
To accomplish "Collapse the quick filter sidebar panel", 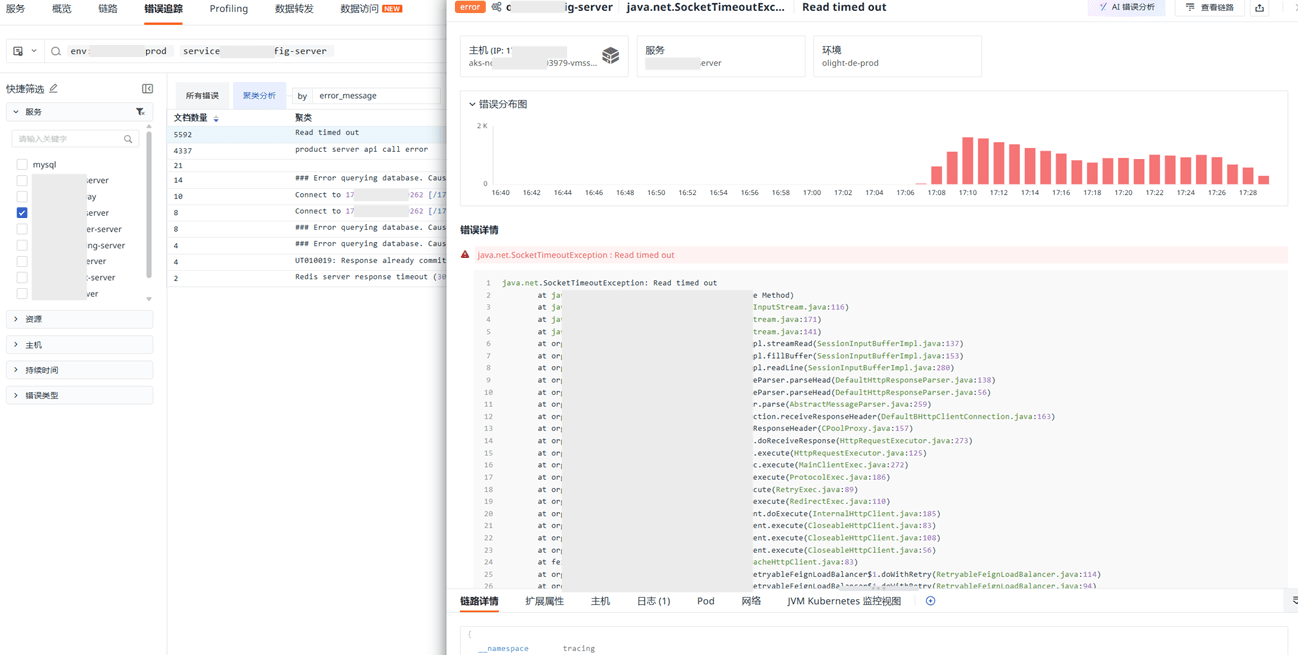I will (x=147, y=89).
